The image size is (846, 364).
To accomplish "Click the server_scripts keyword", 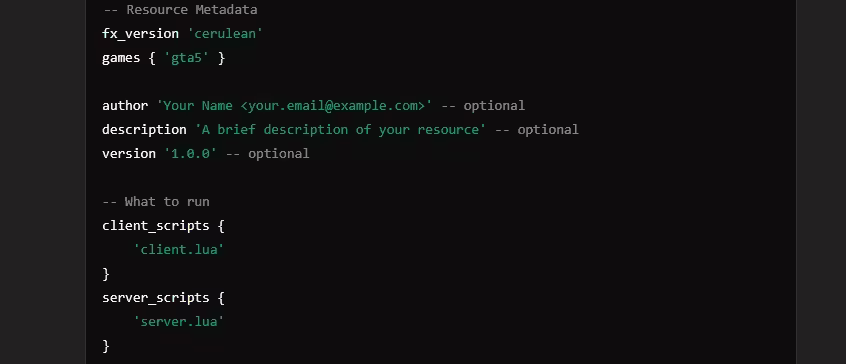I will coord(155,298).
